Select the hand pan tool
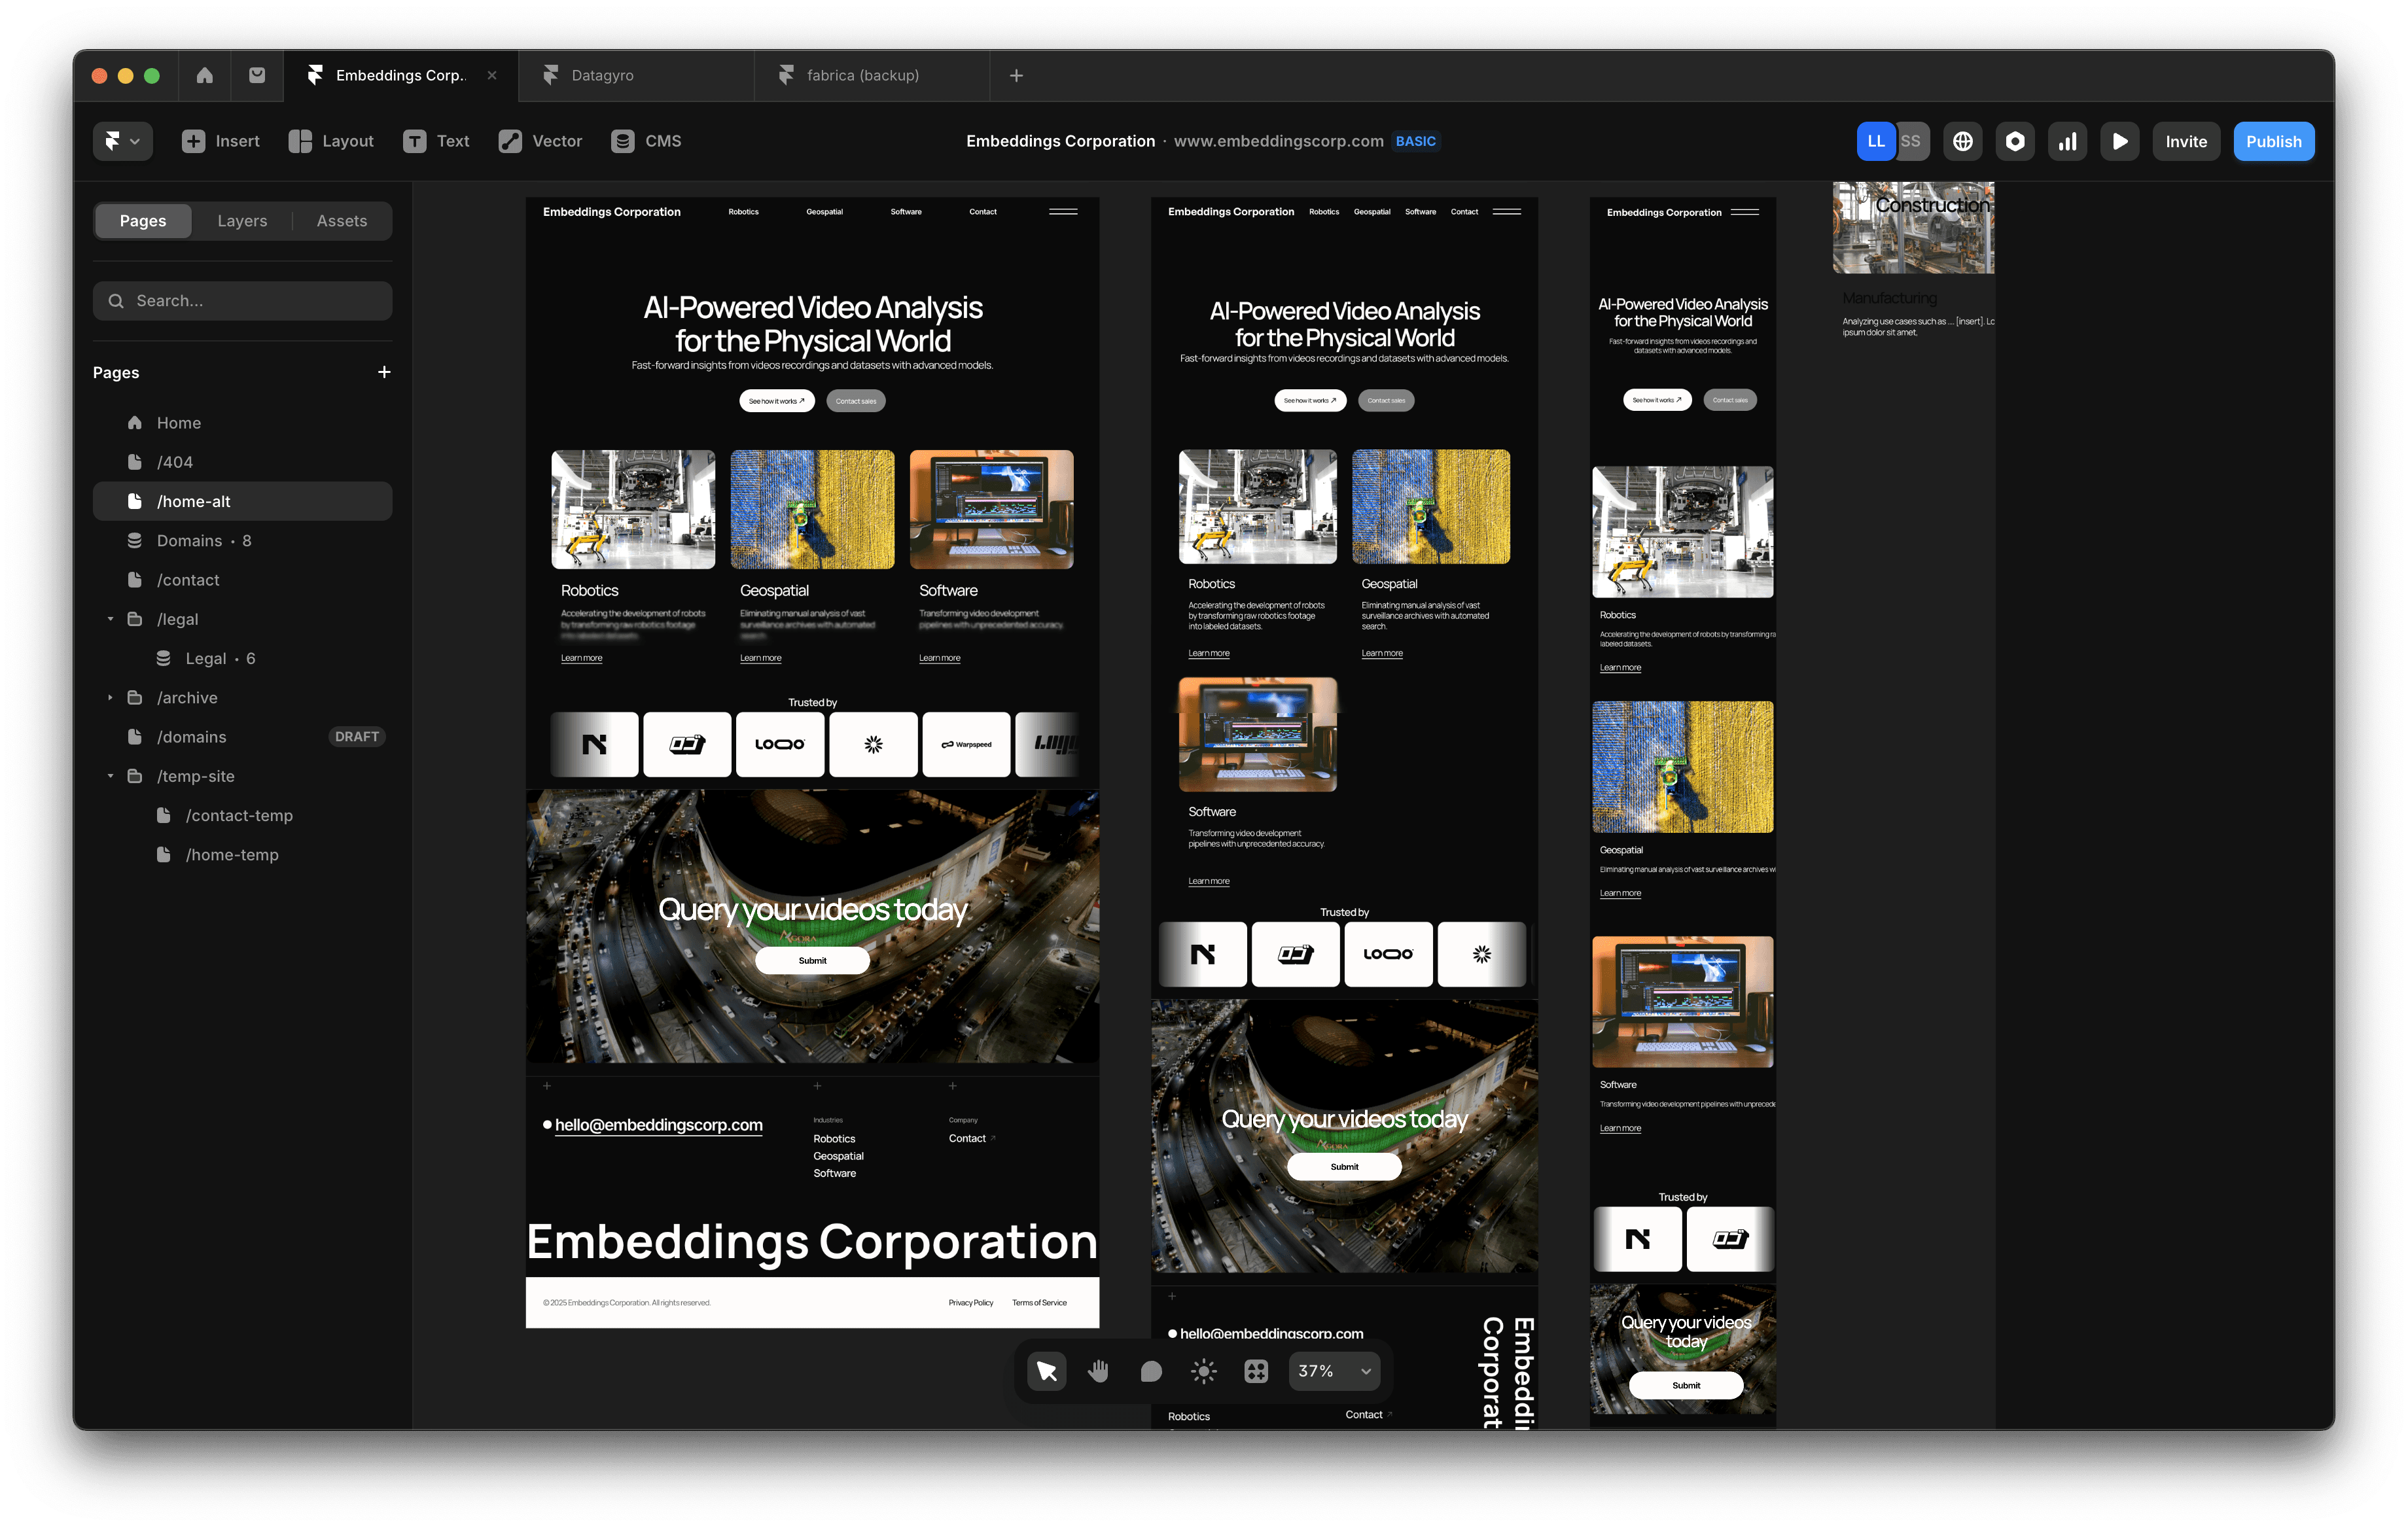2408x1527 pixels. (1098, 1371)
